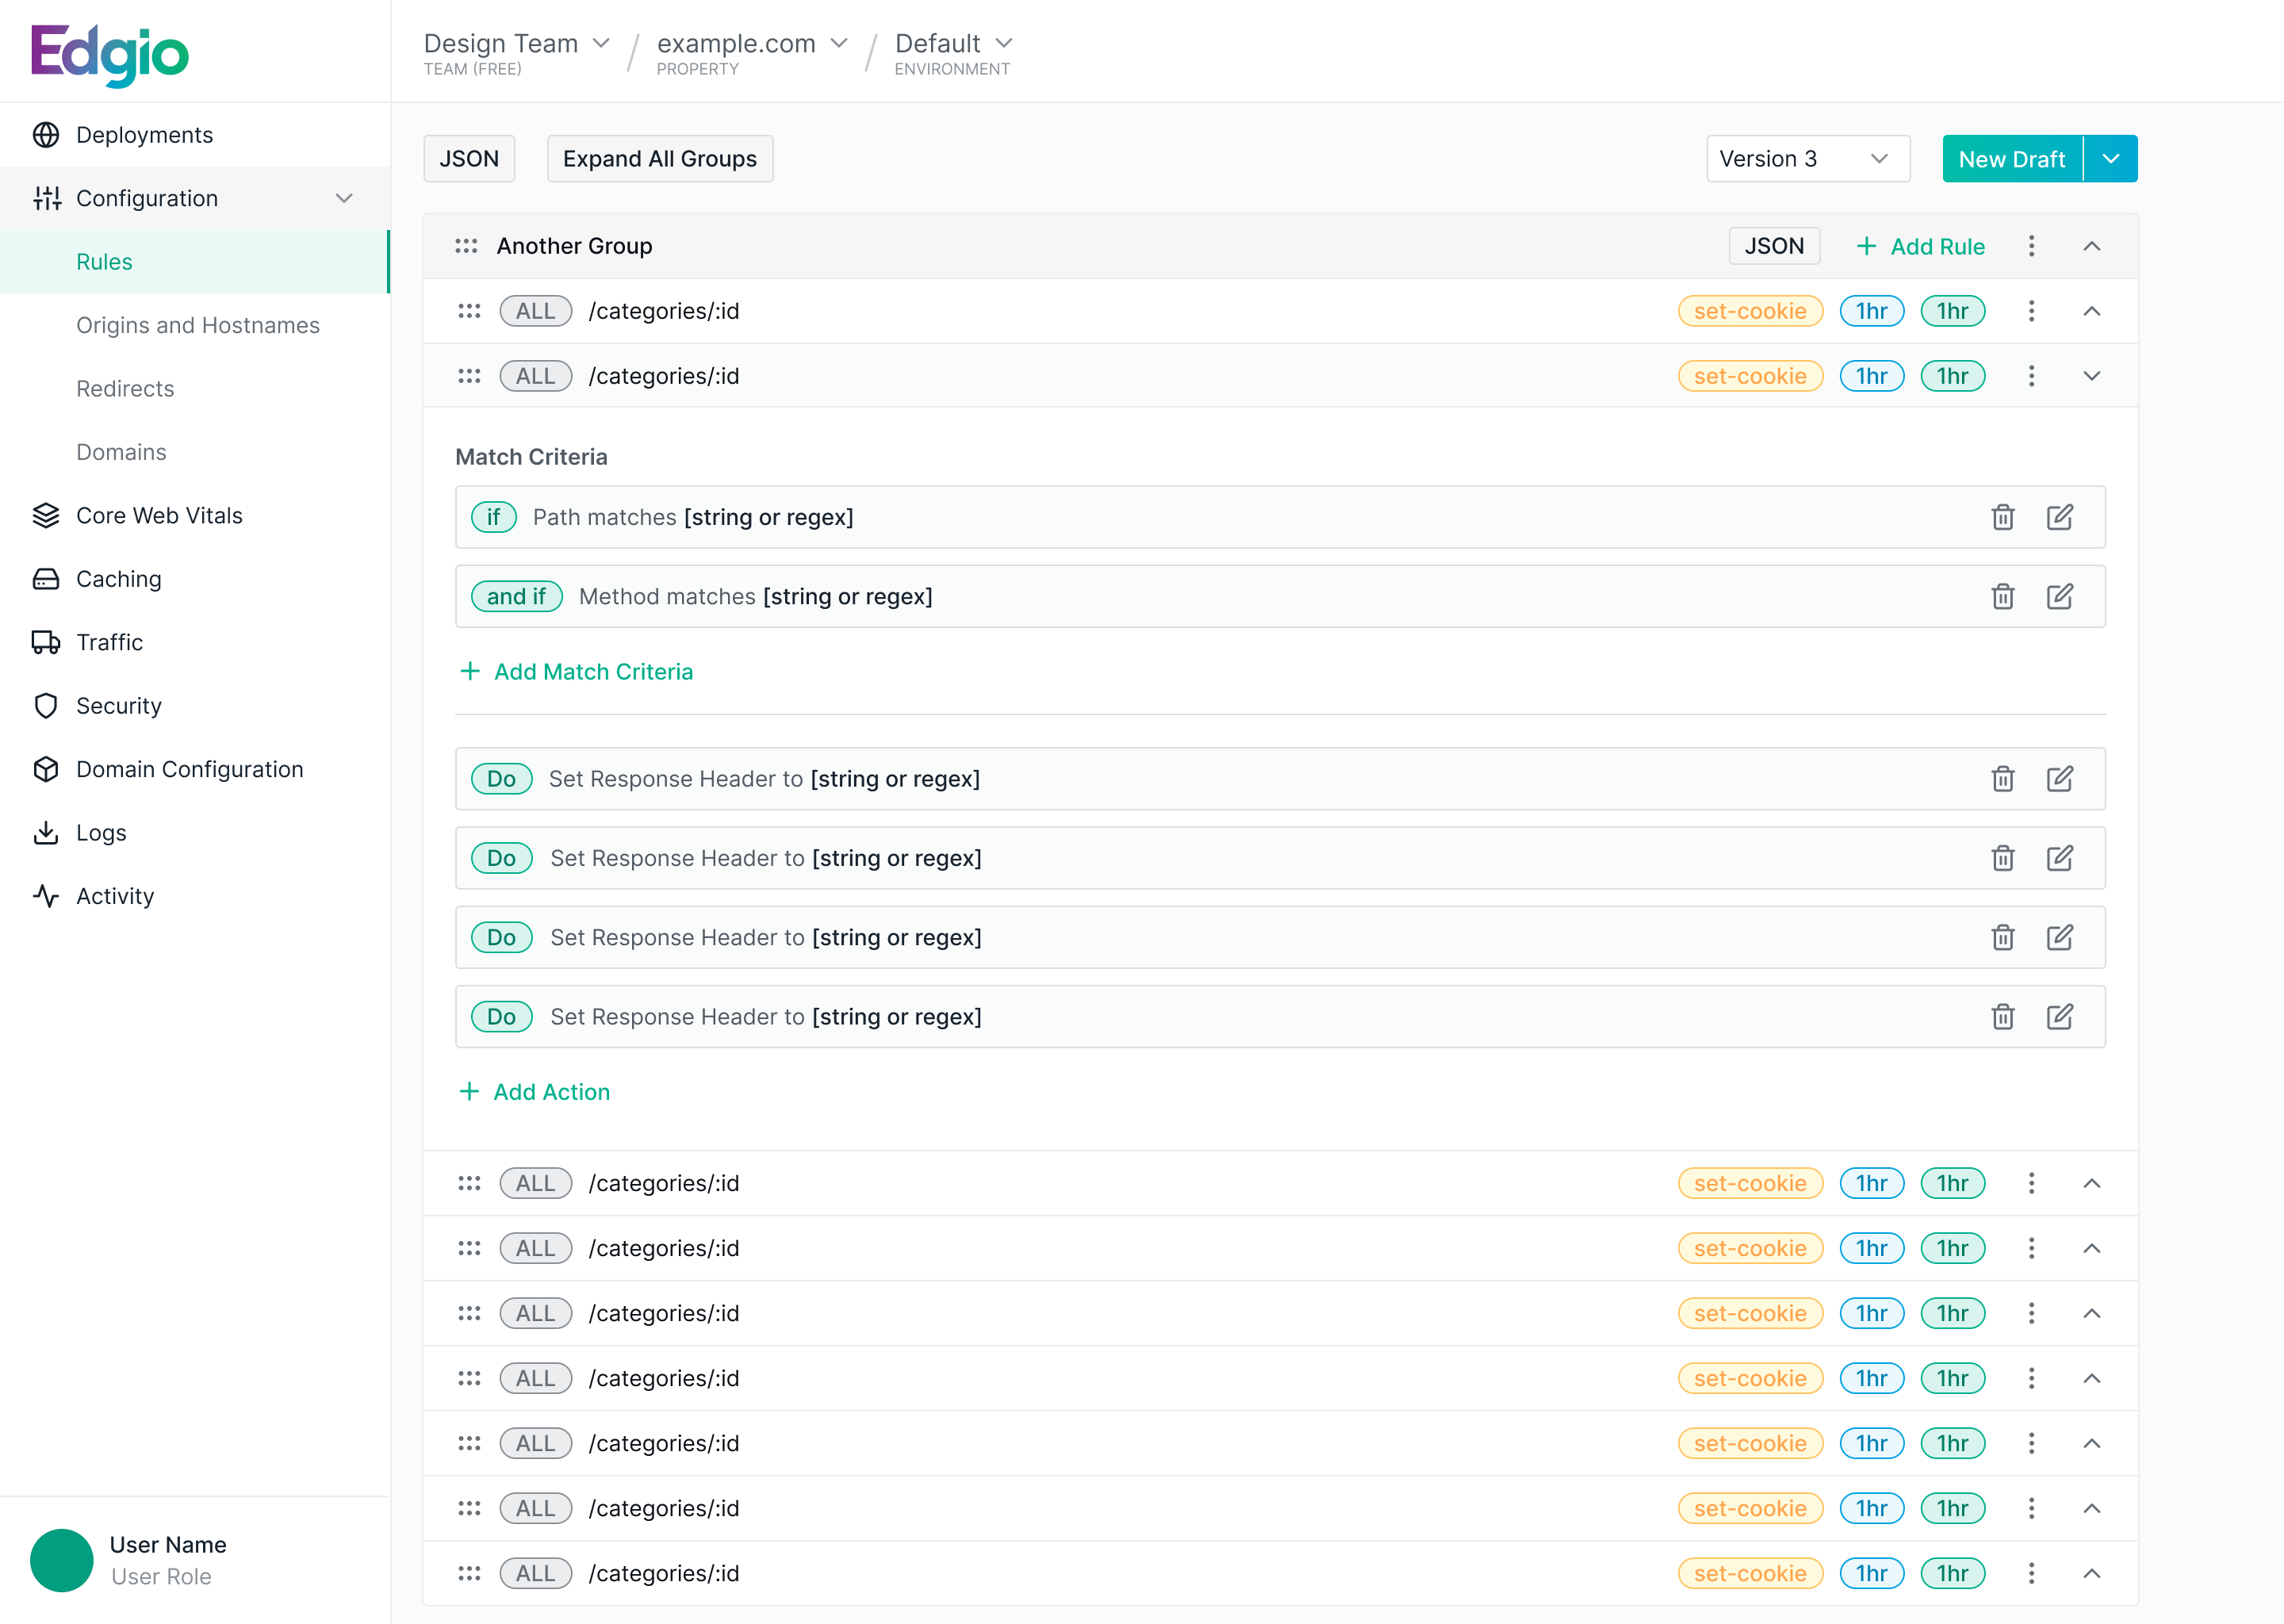
Task: Open kebab menu for Another Group
Action: pos(2031,246)
